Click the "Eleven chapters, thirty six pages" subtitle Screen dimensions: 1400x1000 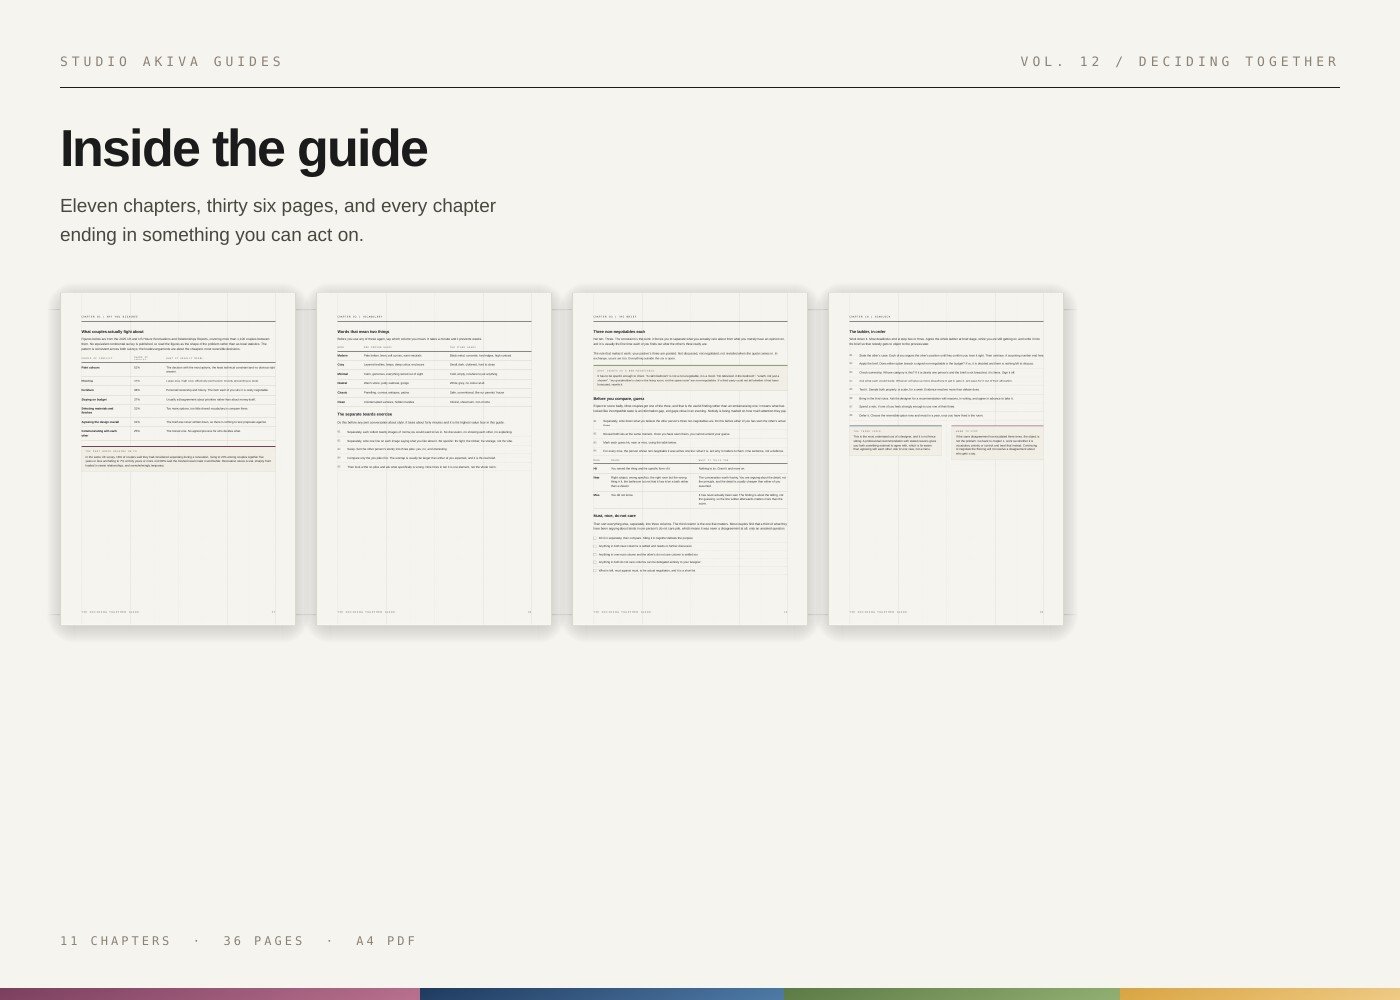coord(278,220)
